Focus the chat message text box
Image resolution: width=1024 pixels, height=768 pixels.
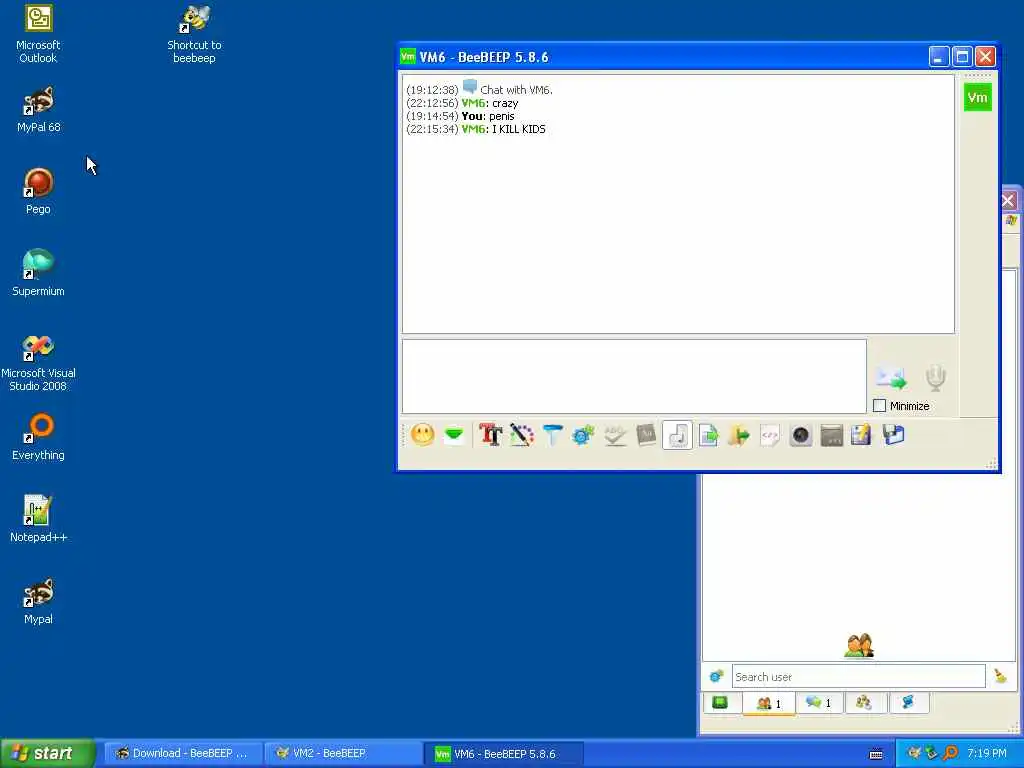634,376
